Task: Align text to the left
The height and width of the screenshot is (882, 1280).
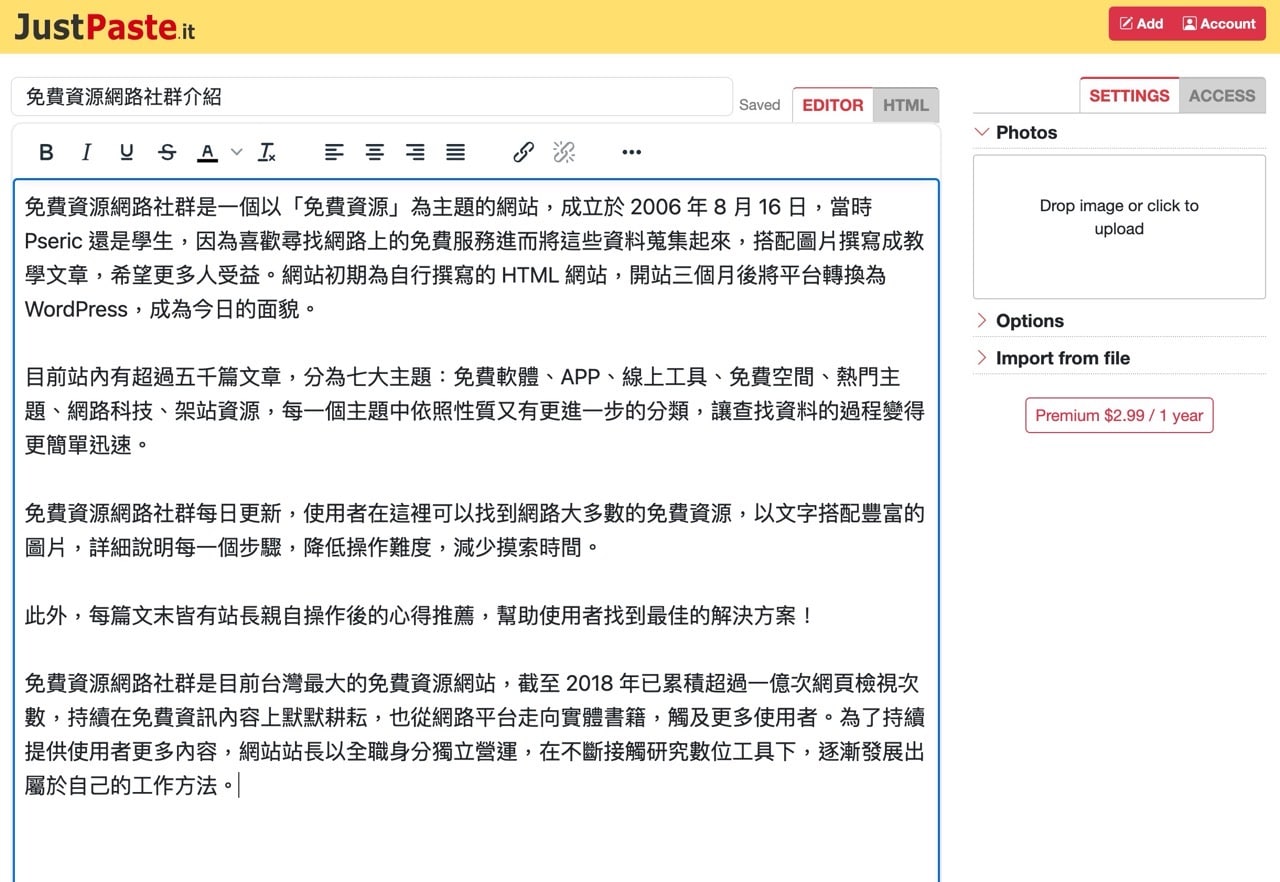Action: [x=334, y=152]
